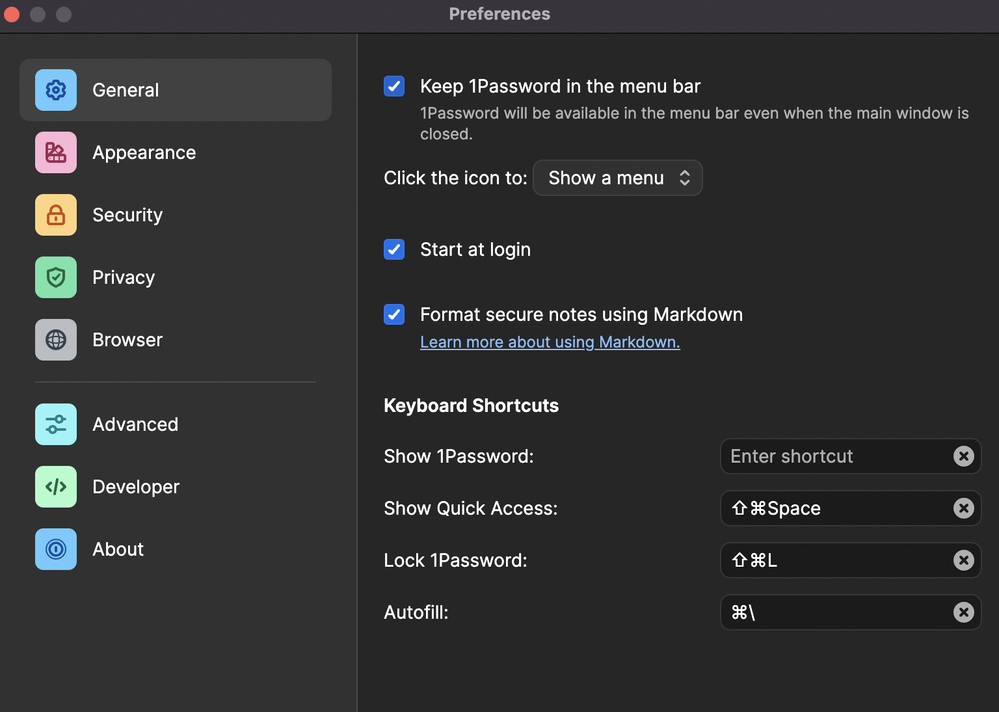
Task: Toggle Format secure notes using Markdown
Action: point(394,314)
